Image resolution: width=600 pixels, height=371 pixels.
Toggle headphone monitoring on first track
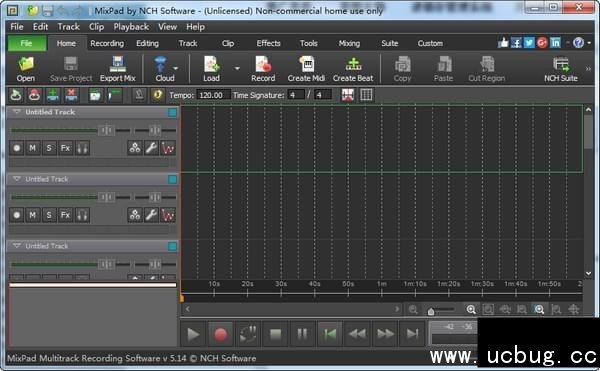coord(82,148)
